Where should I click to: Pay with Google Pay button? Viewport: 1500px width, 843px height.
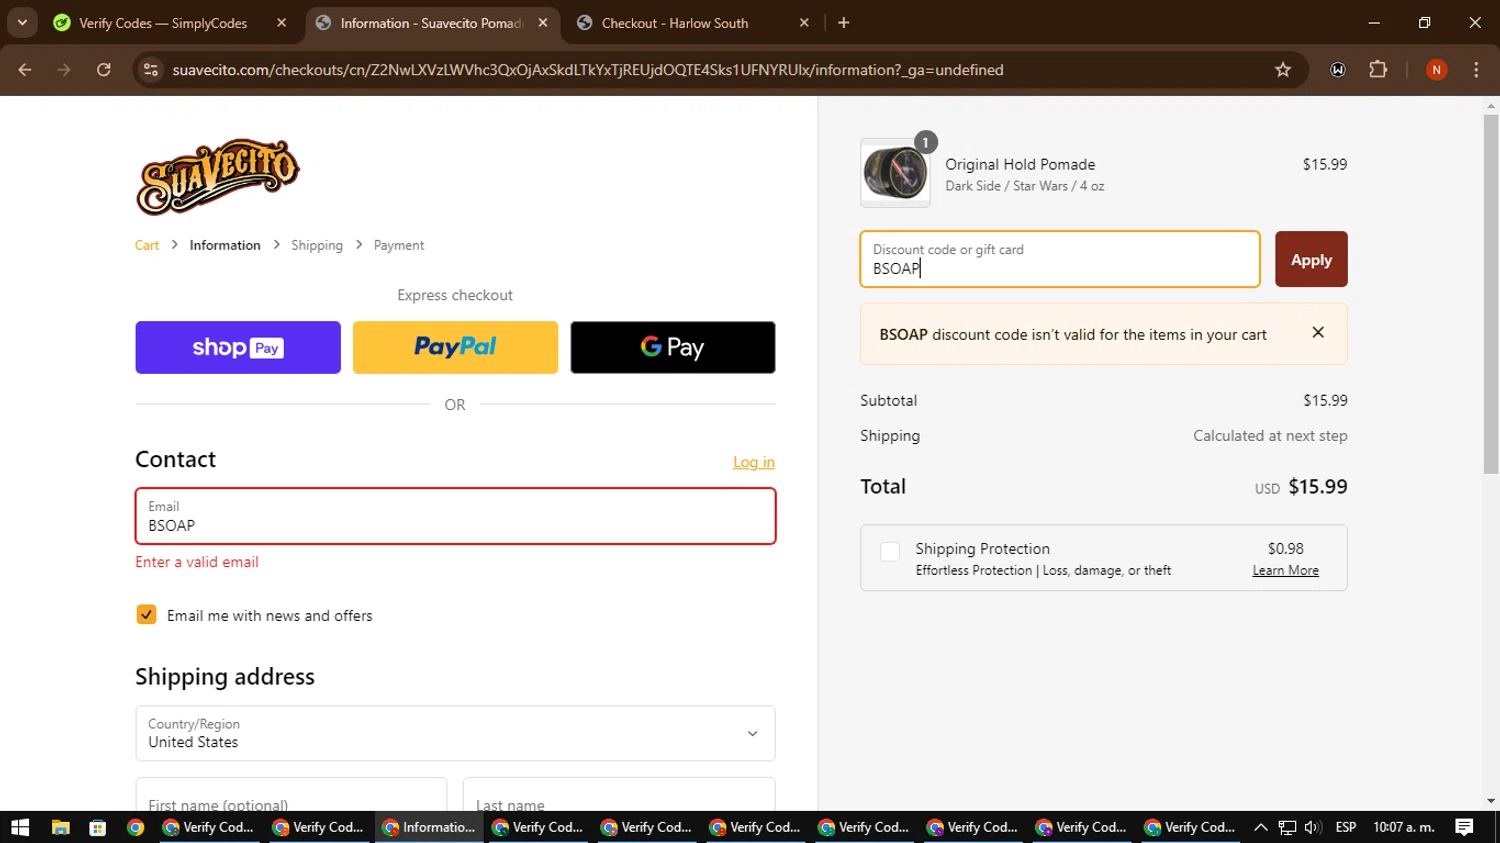pos(673,347)
